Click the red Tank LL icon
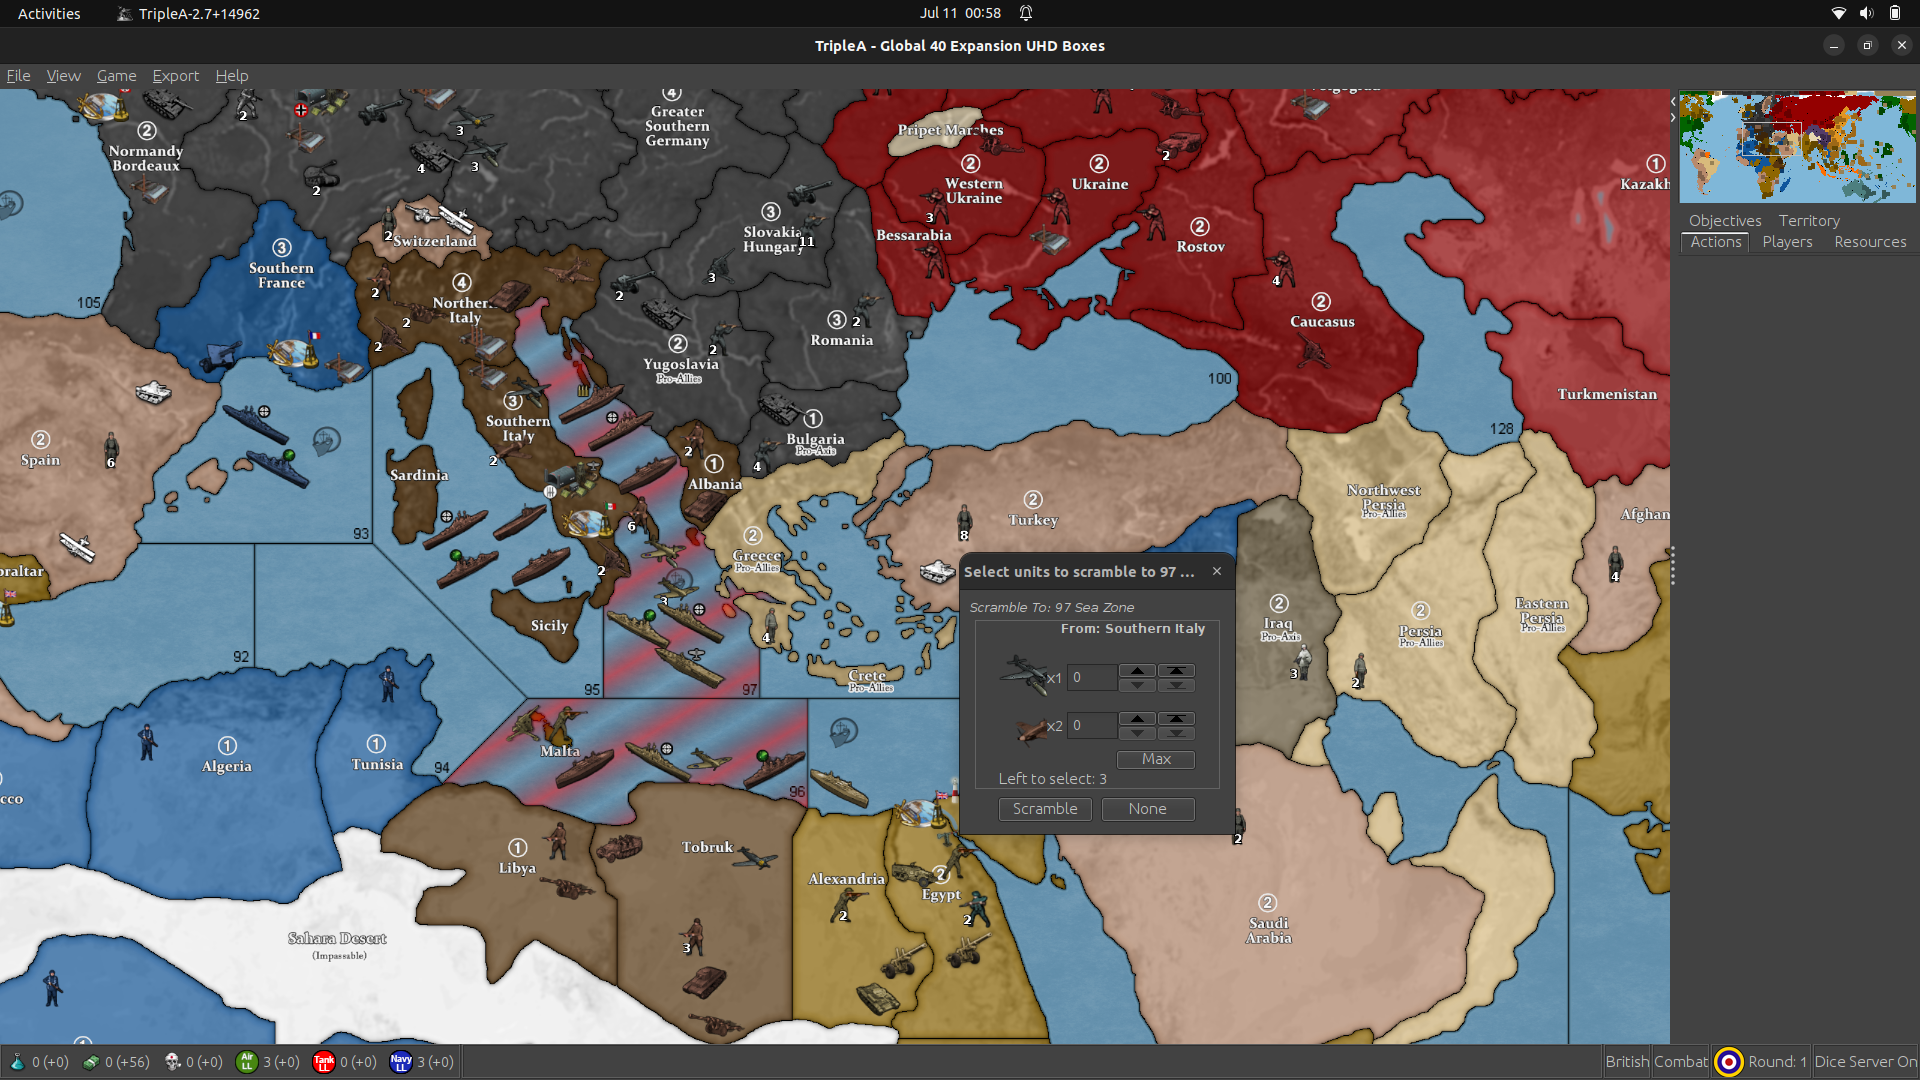This screenshot has height=1080, width=1920. (x=324, y=1061)
